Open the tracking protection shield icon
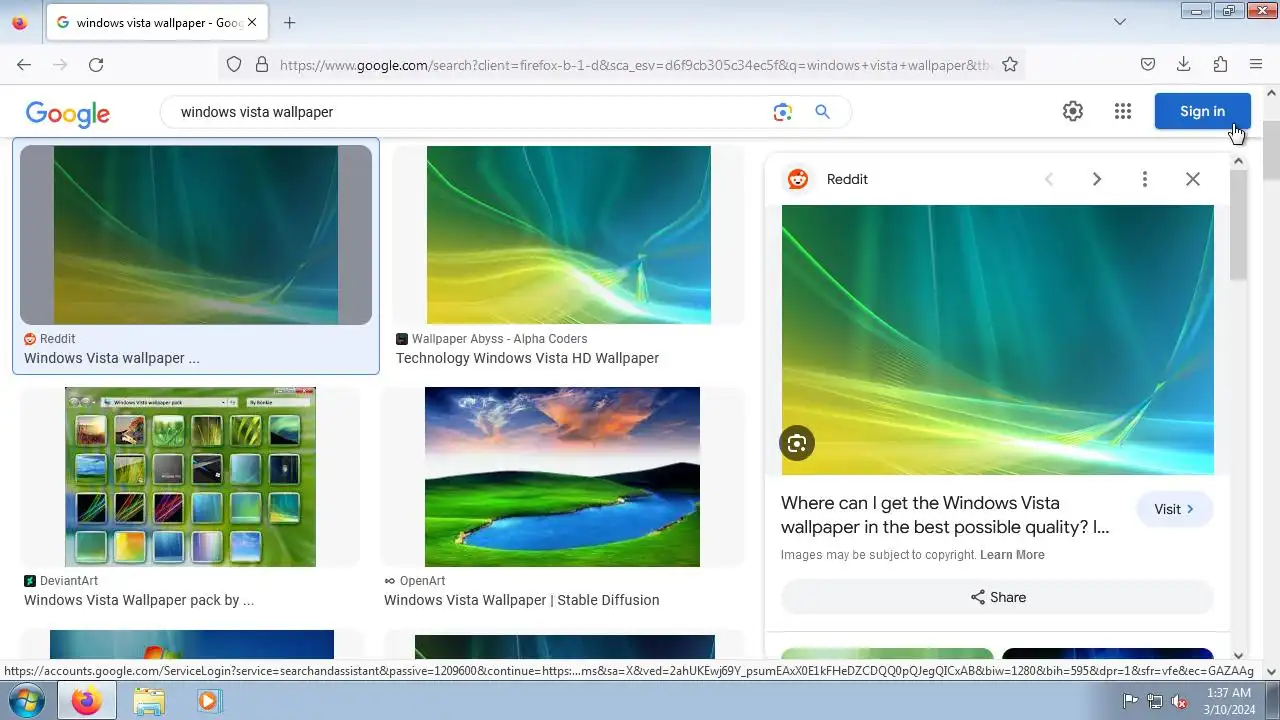This screenshot has width=1280, height=720. 234,65
